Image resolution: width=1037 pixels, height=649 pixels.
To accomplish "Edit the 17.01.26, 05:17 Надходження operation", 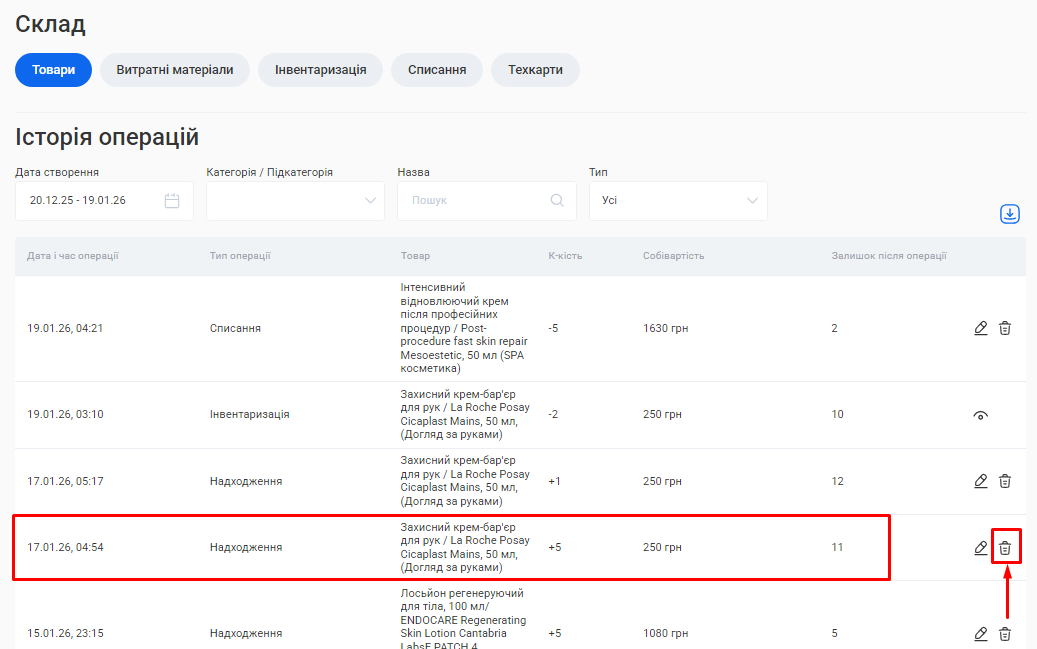I will click(x=981, y=481).
